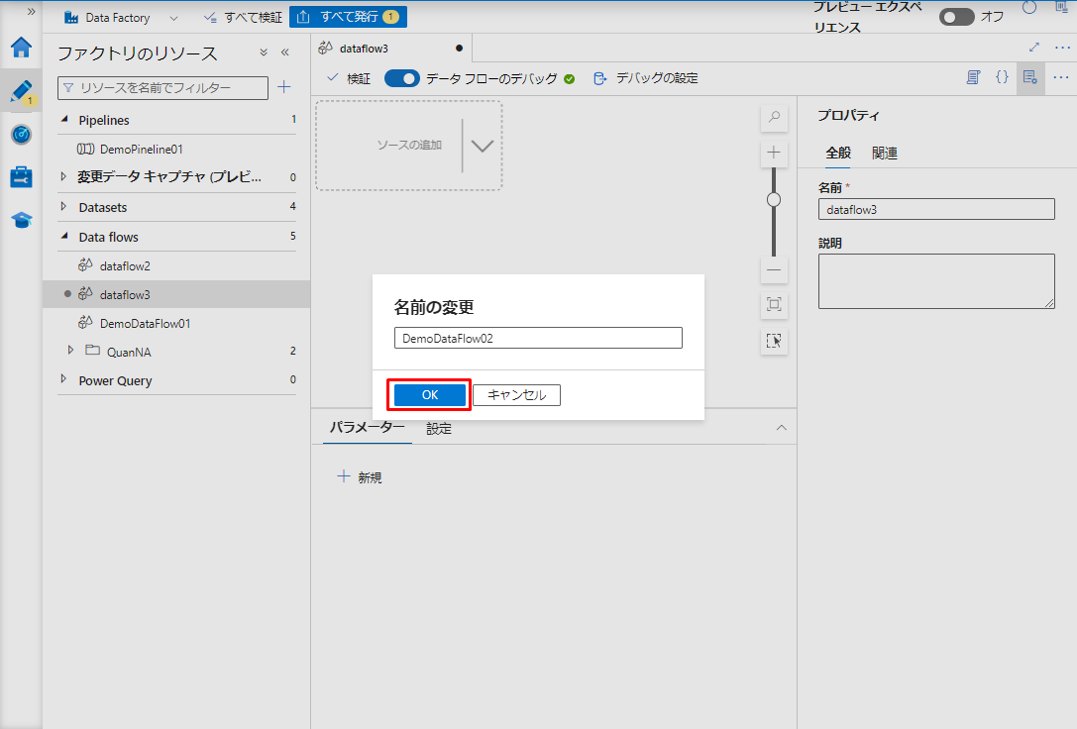Click the Publish all button
Image resolution: width=1077 pixels, height=729 pixels.
click(x=348, y=16)
